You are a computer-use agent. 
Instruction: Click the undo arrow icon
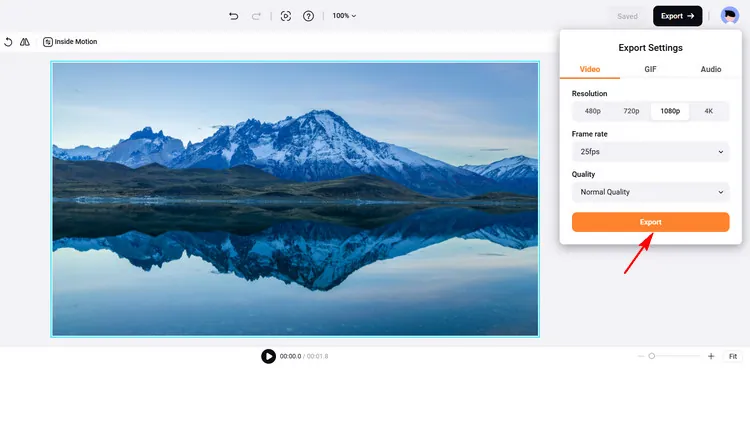click(233, 16)
